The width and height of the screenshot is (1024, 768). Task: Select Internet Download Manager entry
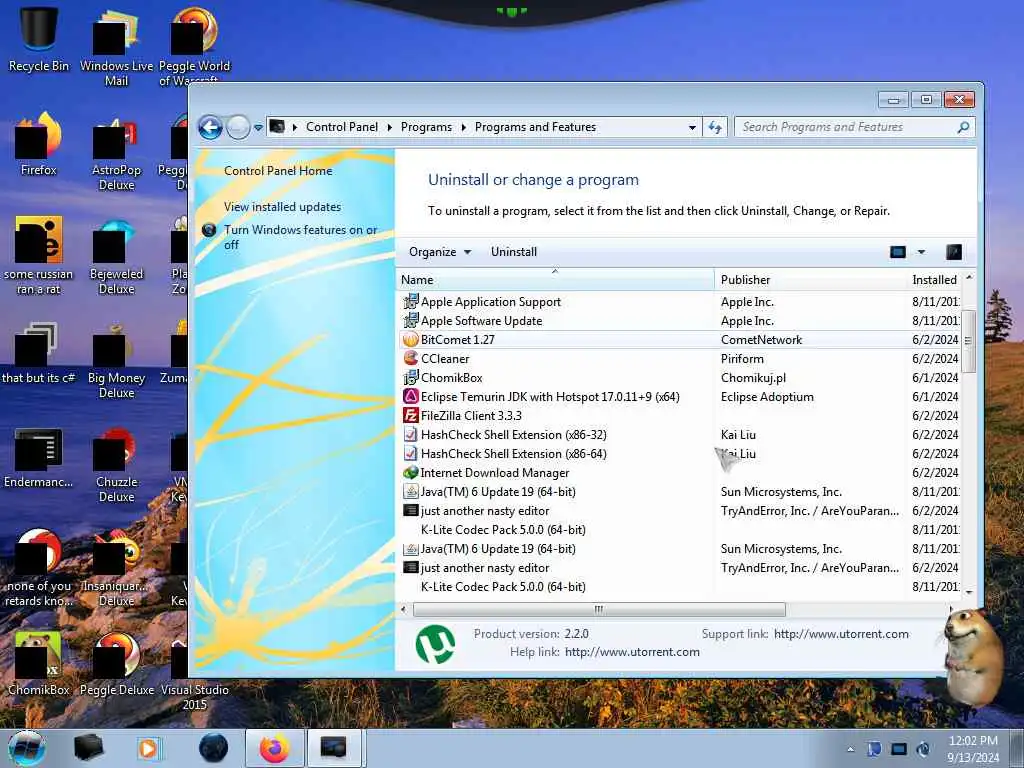[679, 472]
